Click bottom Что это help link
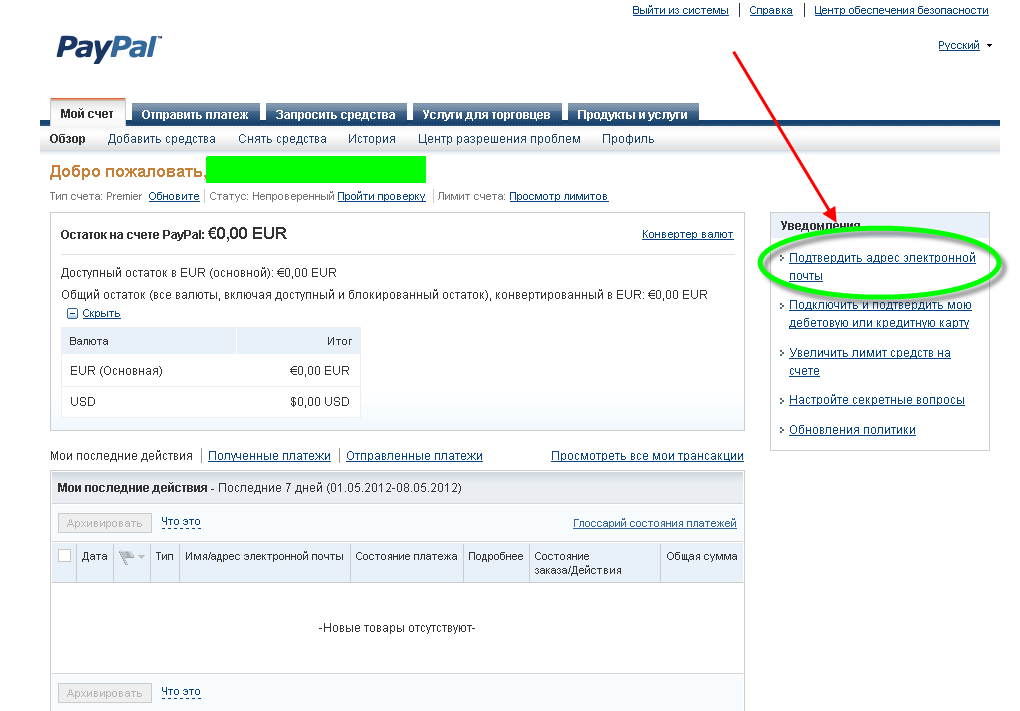The height and width of the screenshot is (711, 1020). [x=181, y=691]
